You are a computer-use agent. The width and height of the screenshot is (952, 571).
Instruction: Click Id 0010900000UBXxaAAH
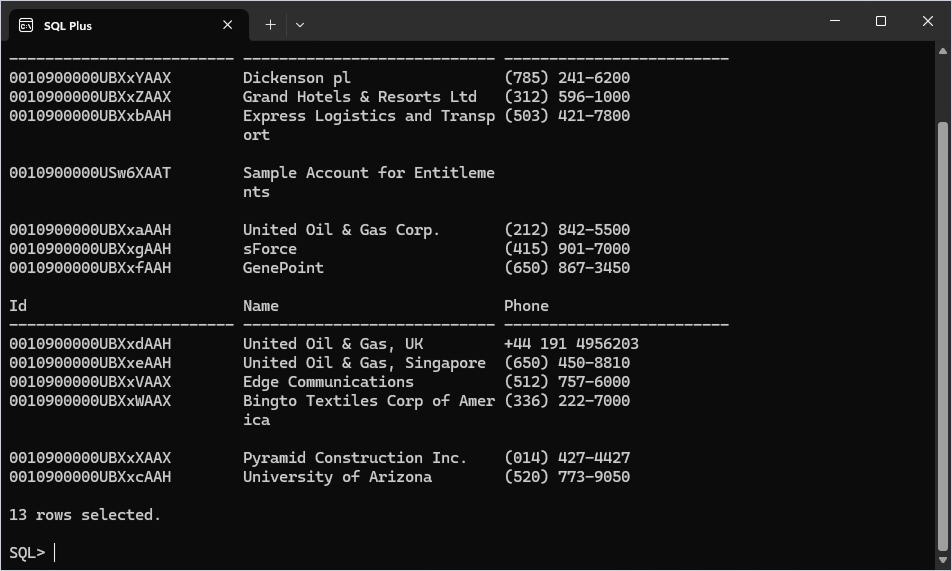(x=90, y=230)
